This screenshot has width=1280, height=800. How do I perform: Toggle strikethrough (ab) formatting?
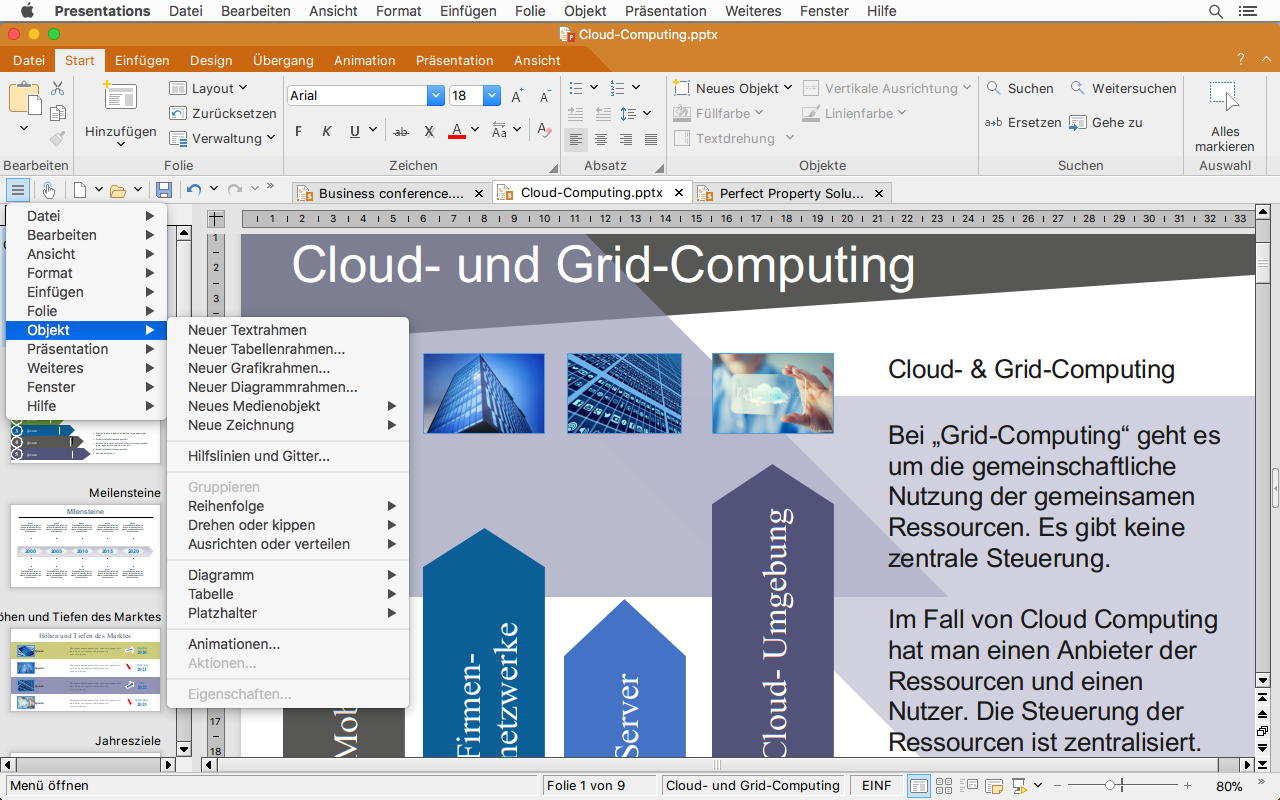click(x=401, y=131)
